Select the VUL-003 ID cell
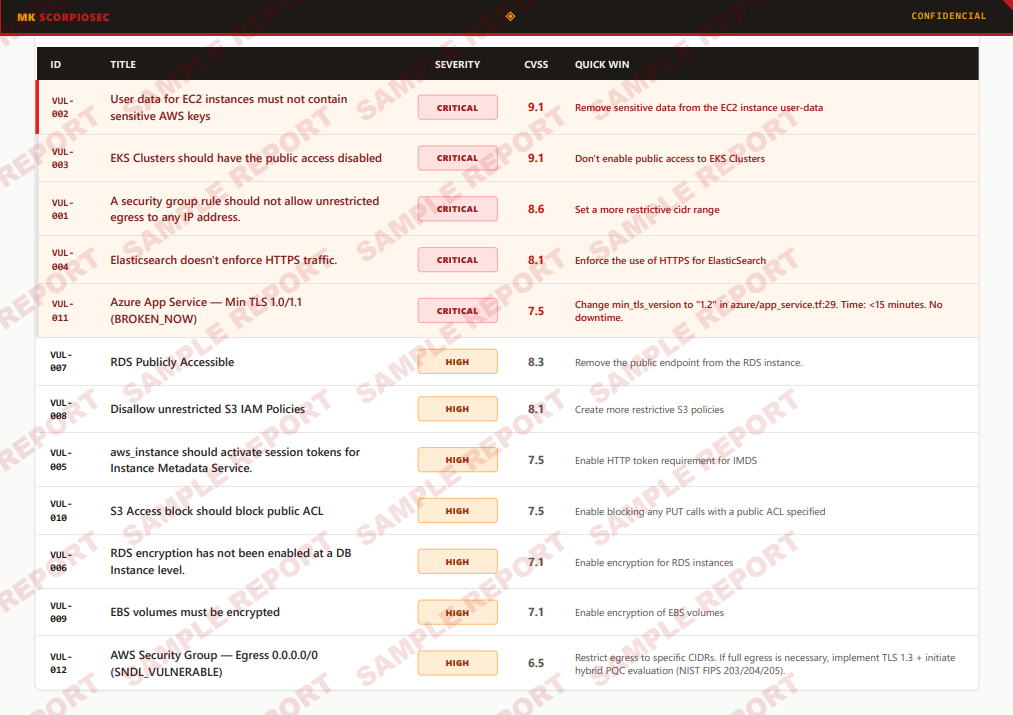The image size is (1013, 715). click(x=63, y=158)
